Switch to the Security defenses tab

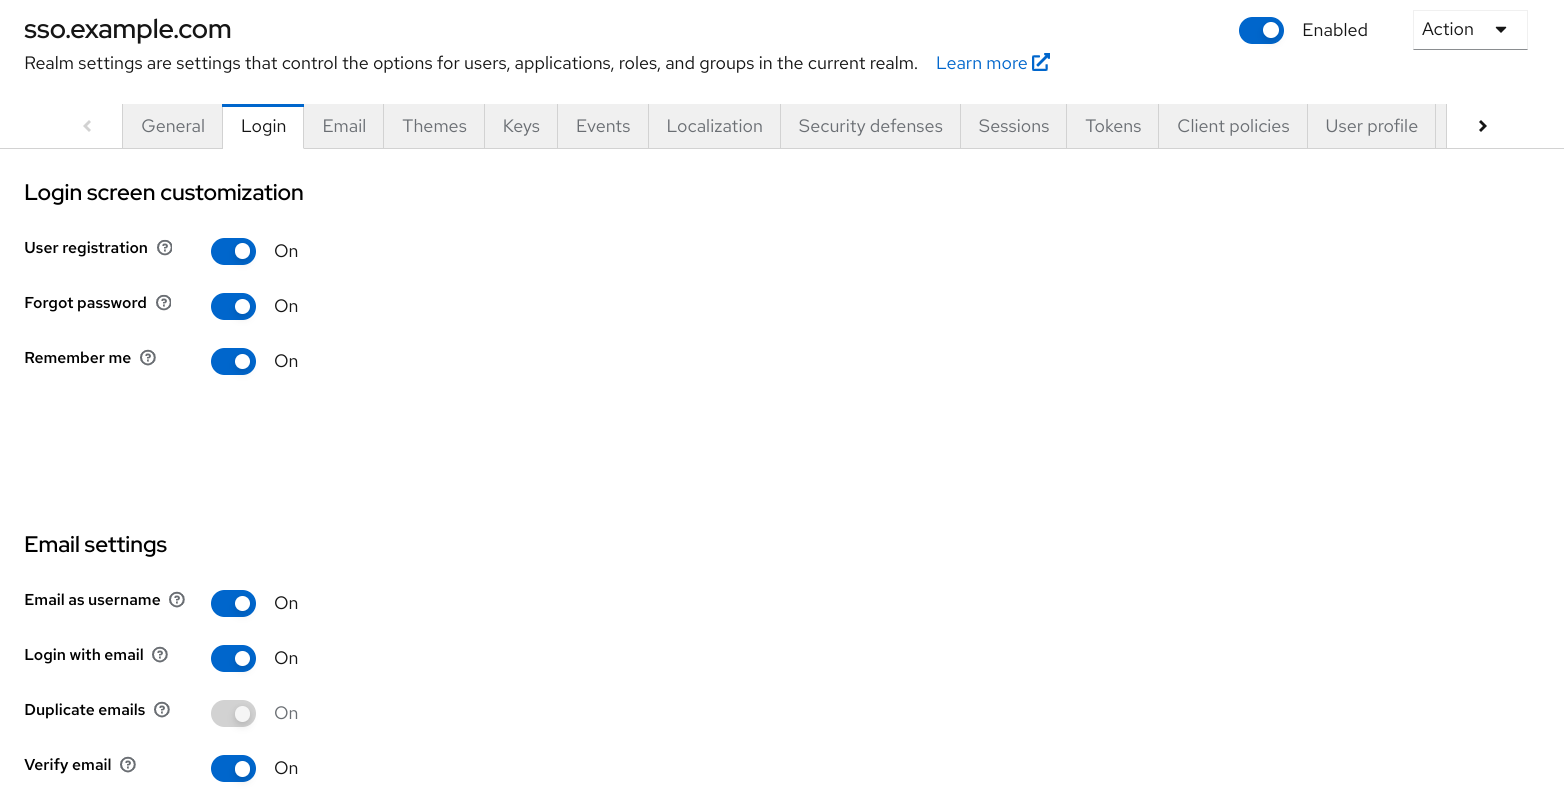pos(870,126)
